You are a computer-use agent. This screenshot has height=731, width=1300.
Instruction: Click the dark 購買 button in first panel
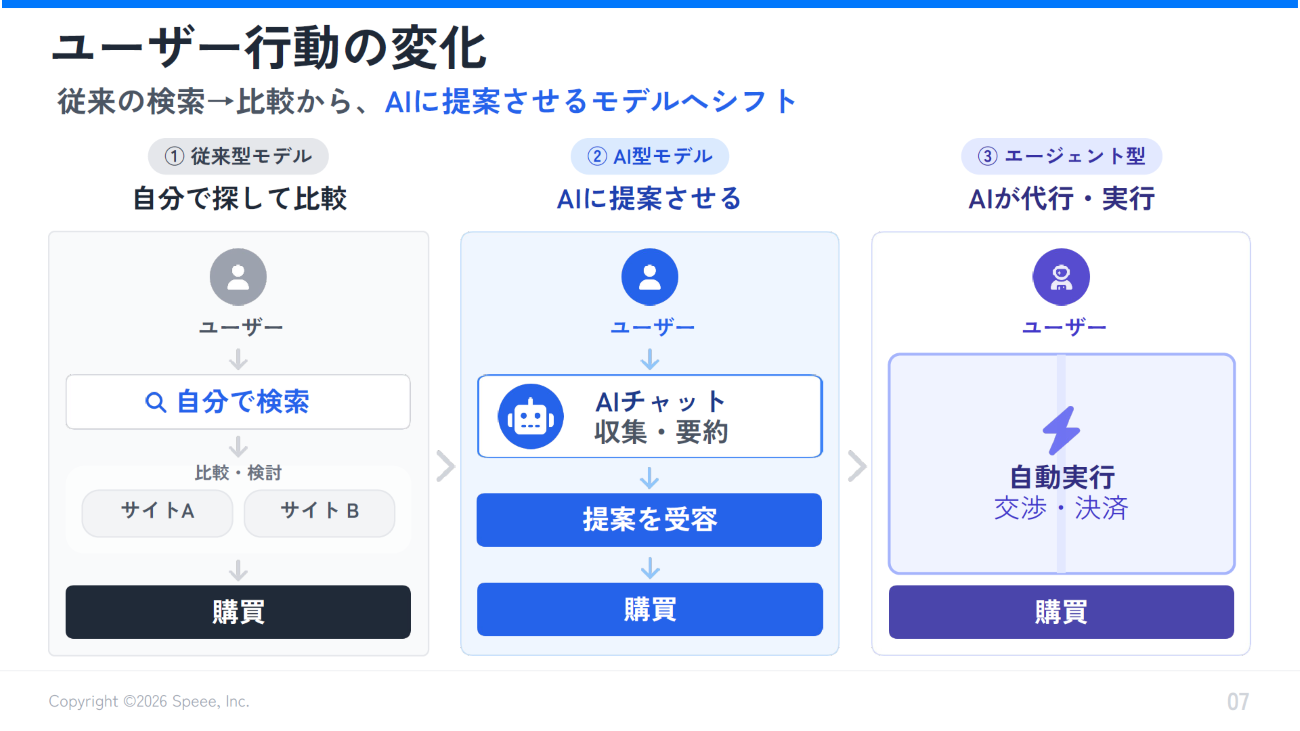pos(238,612)
